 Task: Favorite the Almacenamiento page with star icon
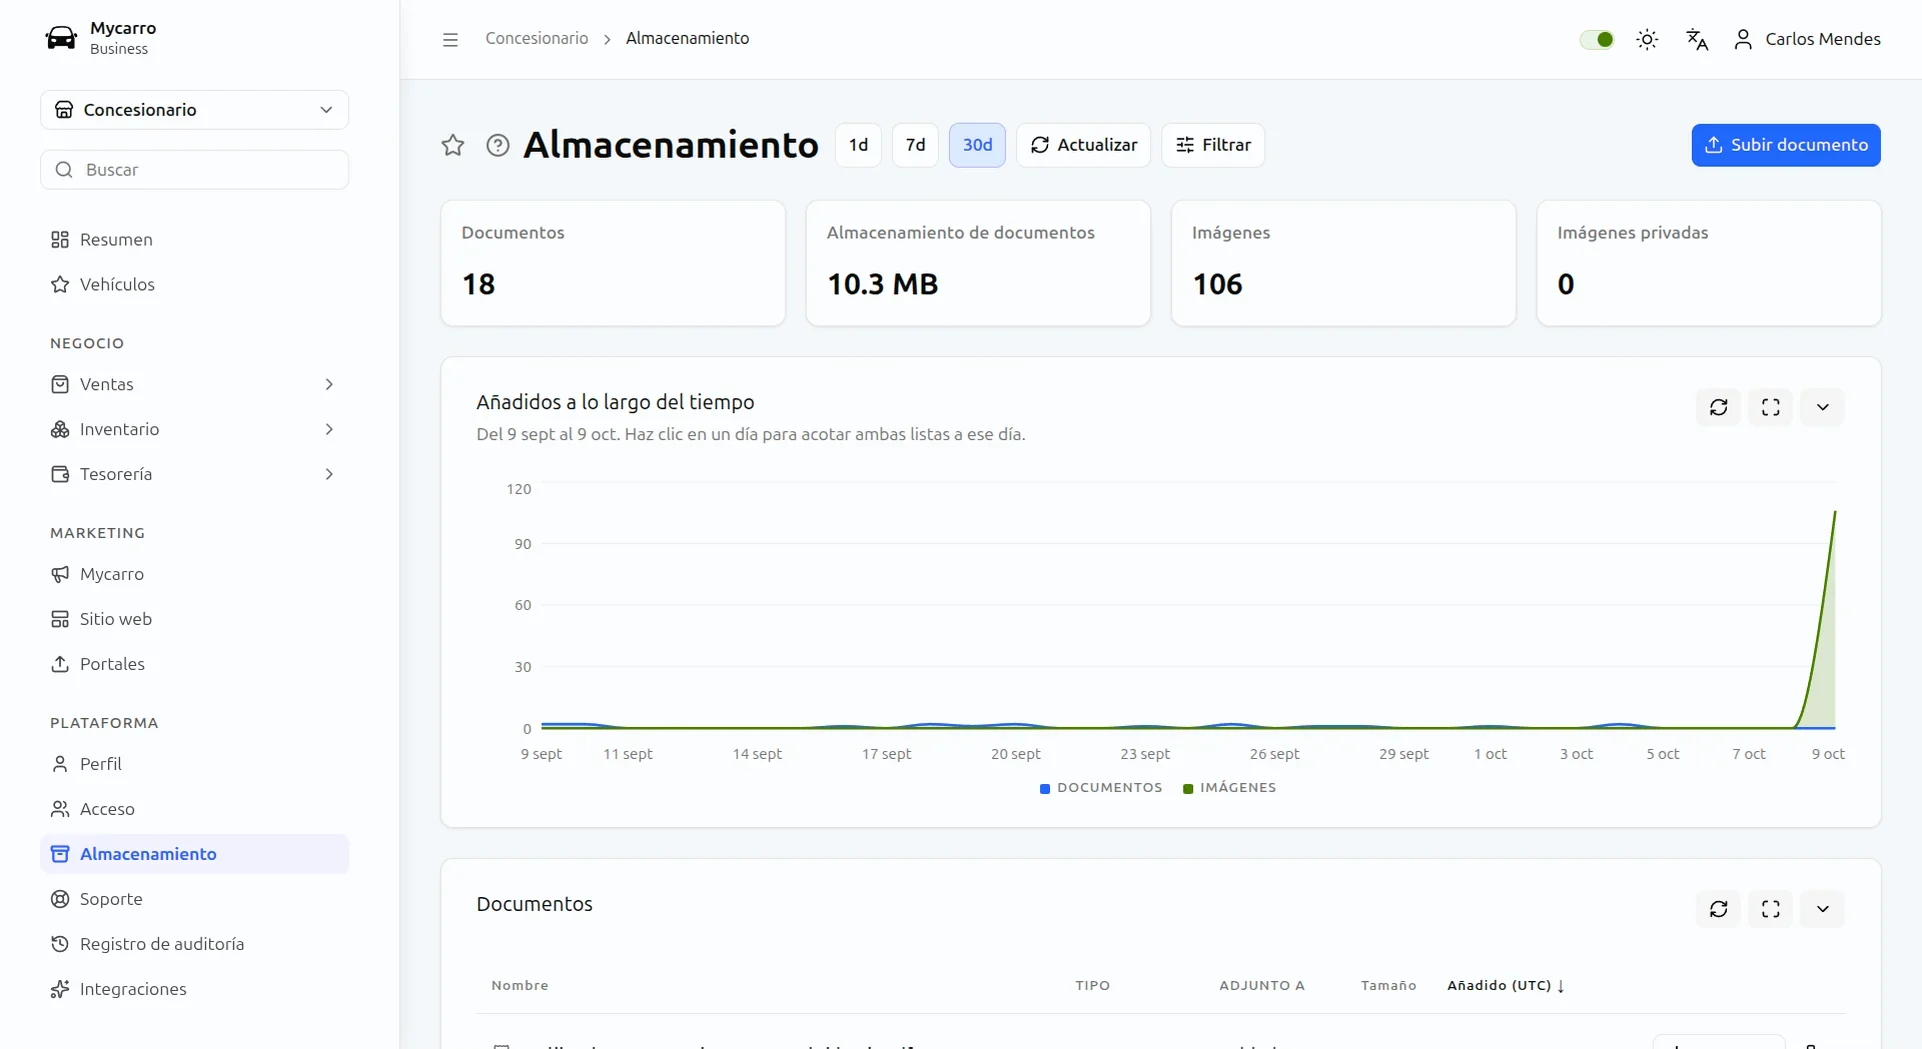[453, 145]
